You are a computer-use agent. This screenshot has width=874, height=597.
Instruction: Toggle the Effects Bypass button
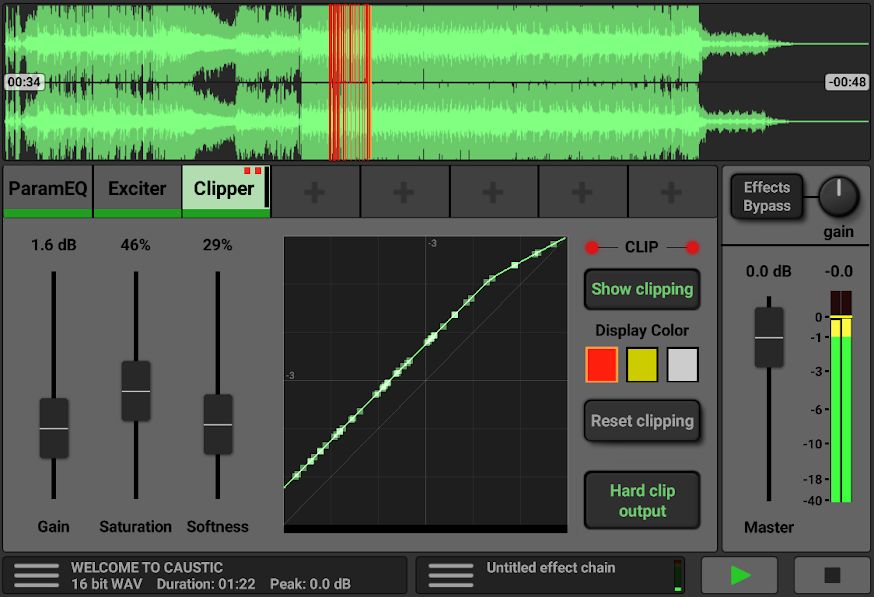(767, 197)
